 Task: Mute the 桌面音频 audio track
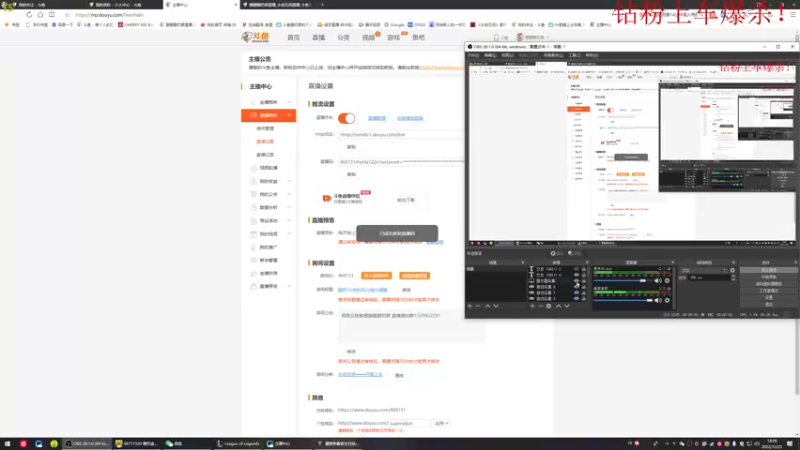point(658,300)
